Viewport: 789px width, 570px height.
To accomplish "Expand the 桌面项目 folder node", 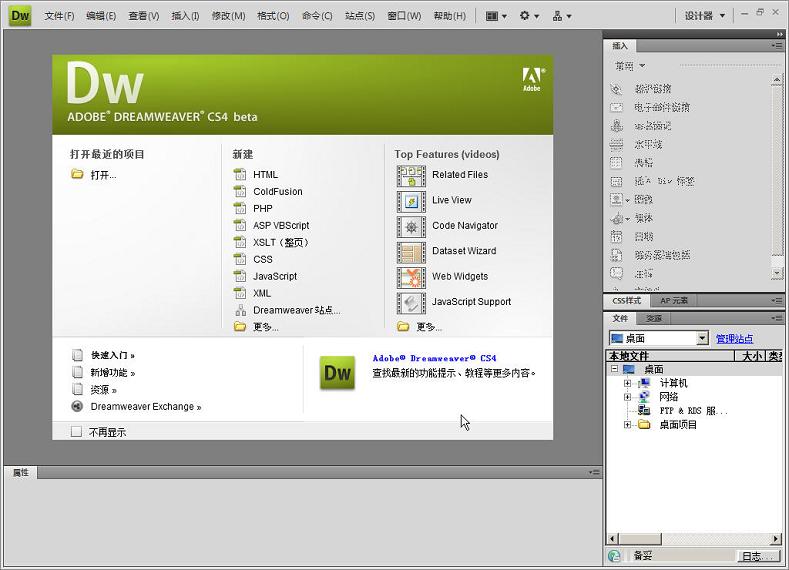I will tap(627, 425).
